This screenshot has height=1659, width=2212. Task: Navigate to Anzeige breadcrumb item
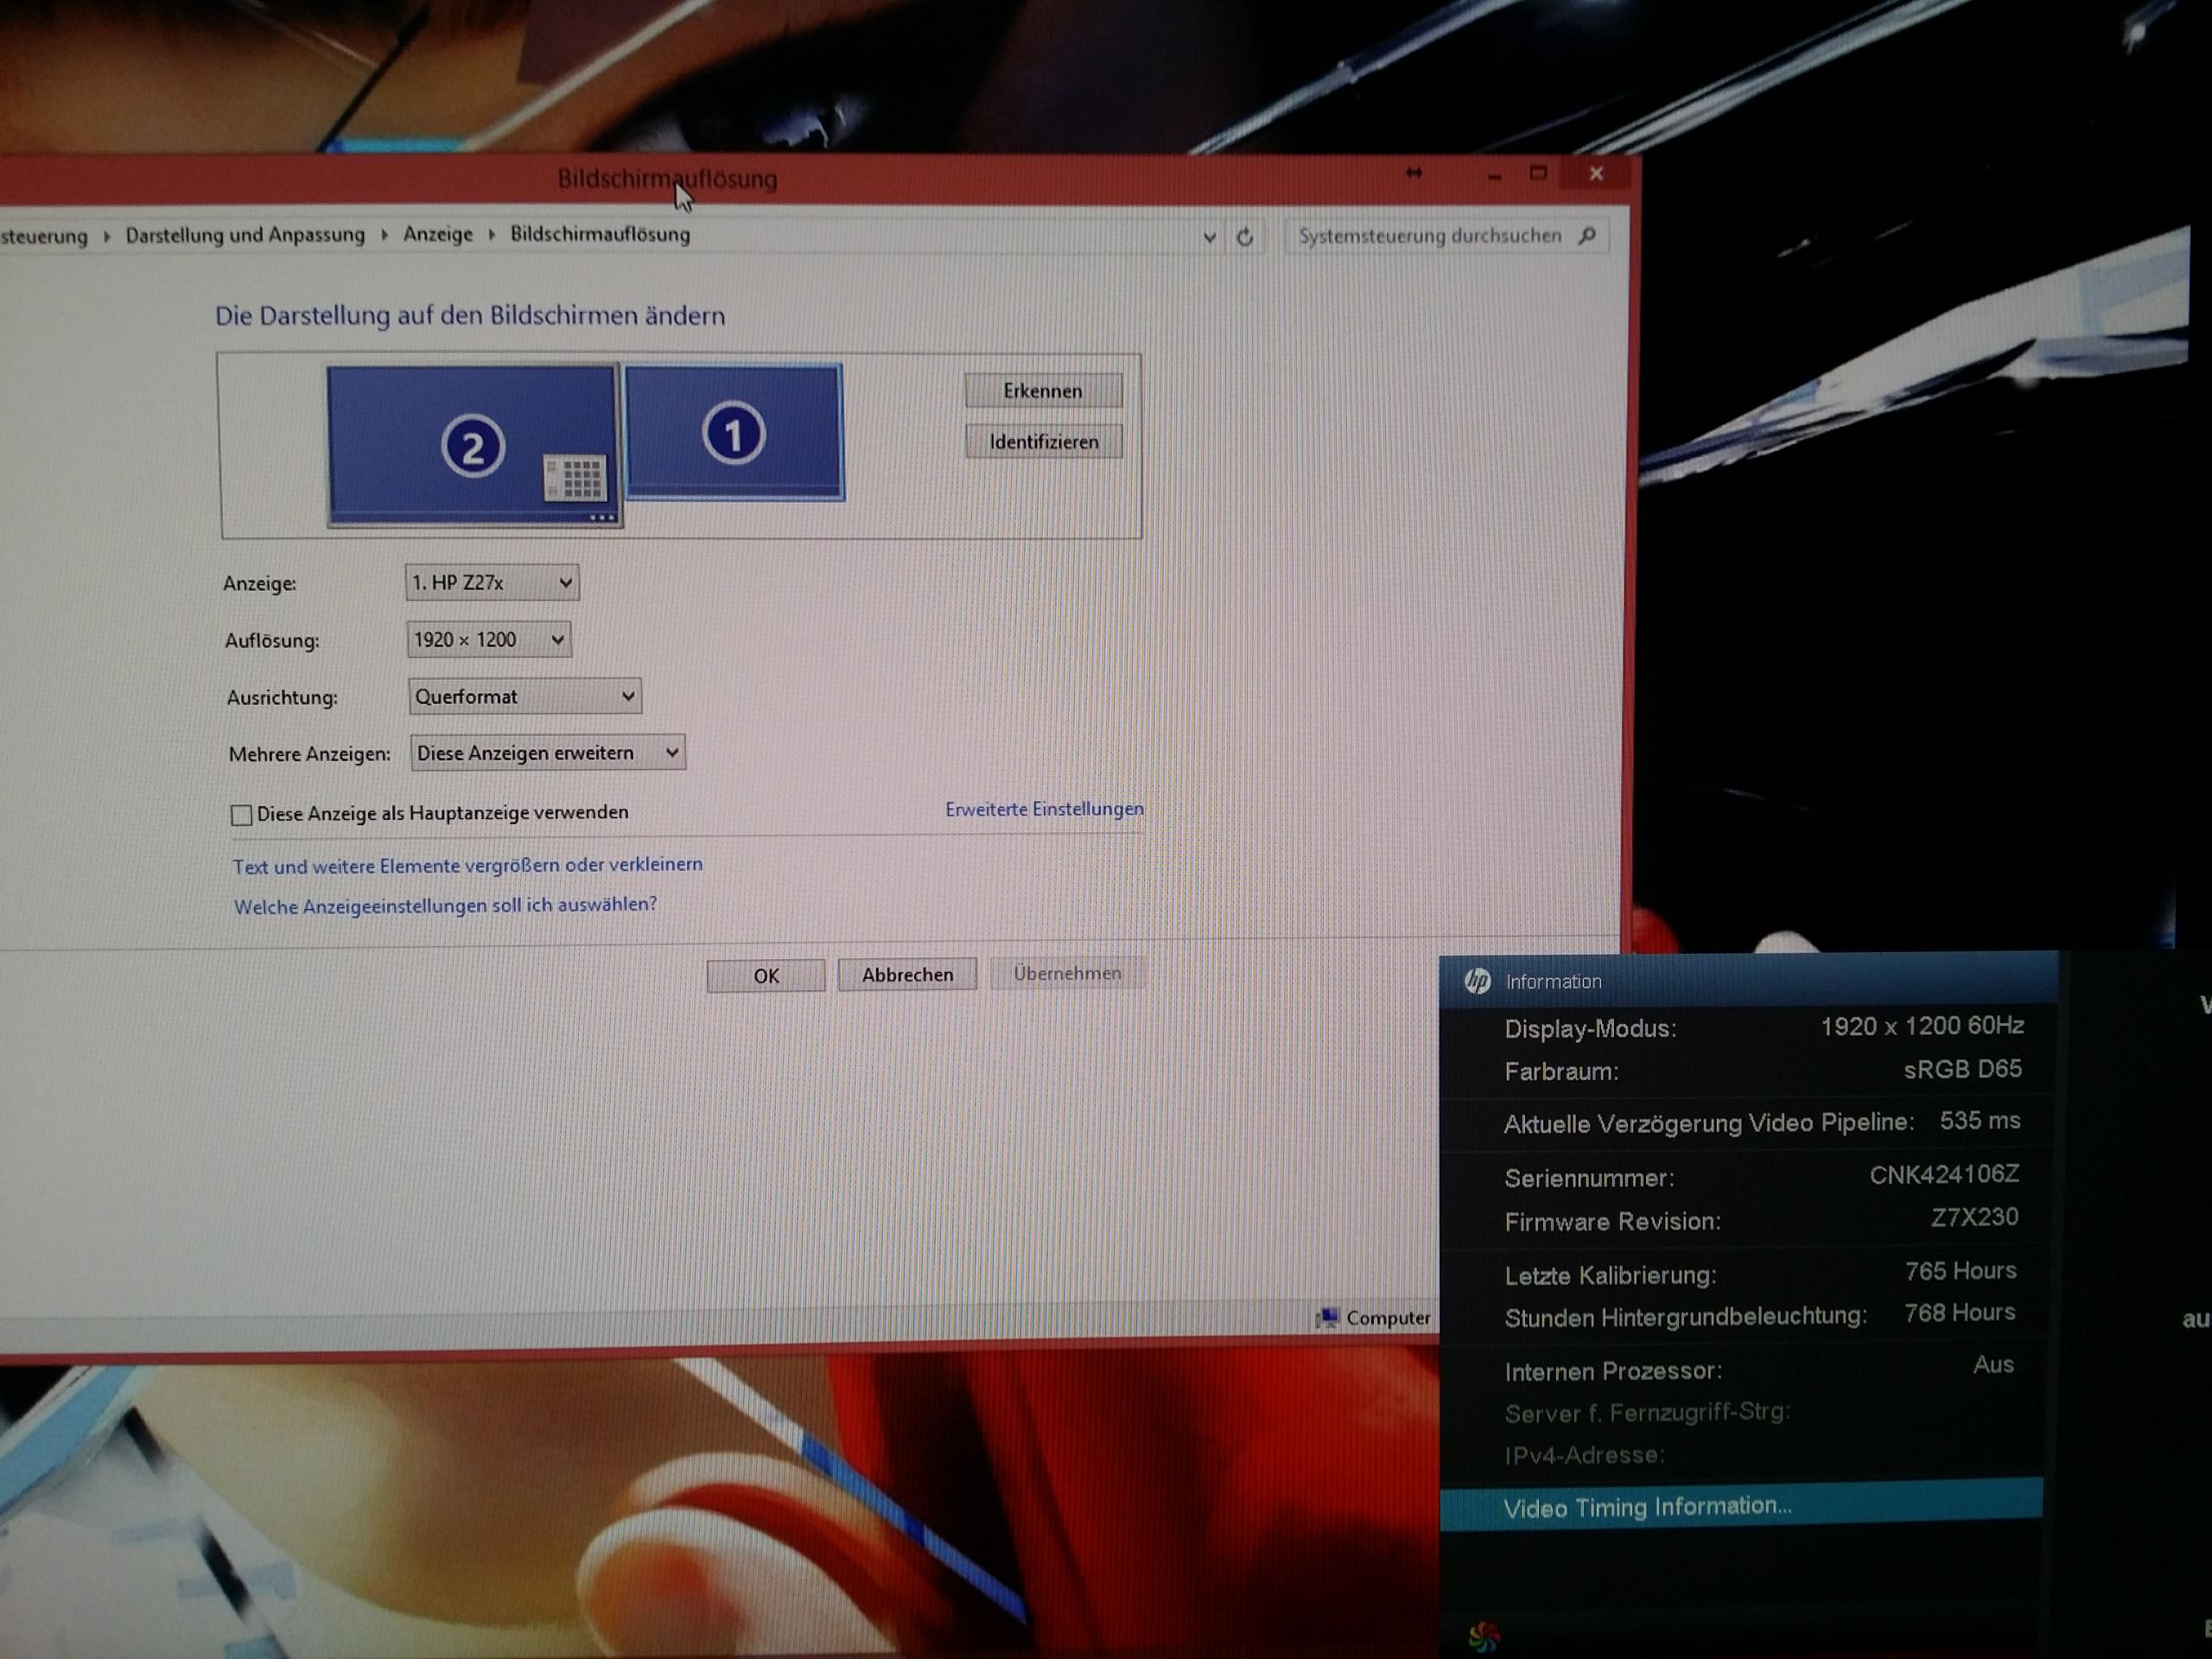click(x=437, y=234)
